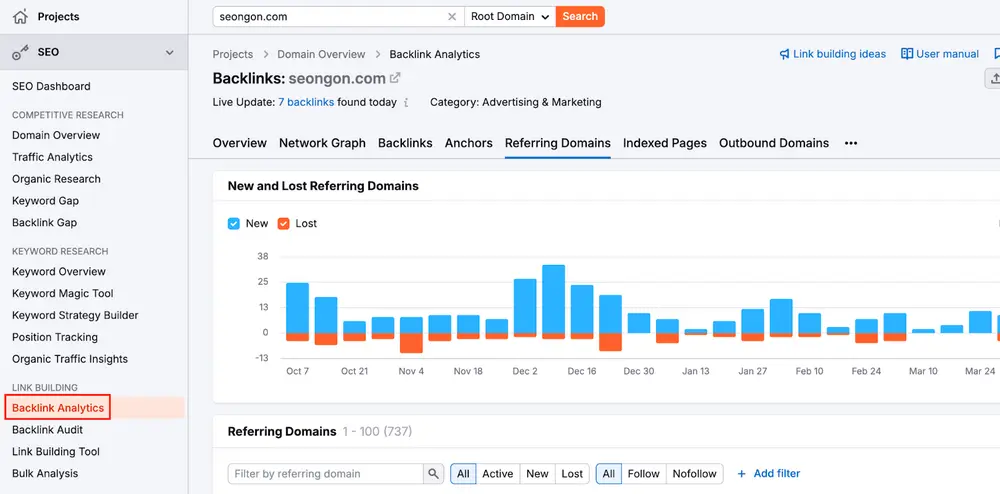The image size is (1000, 494).
Task: Open Backlink Gap in sidebar
Action: click(x=45, y=222)
